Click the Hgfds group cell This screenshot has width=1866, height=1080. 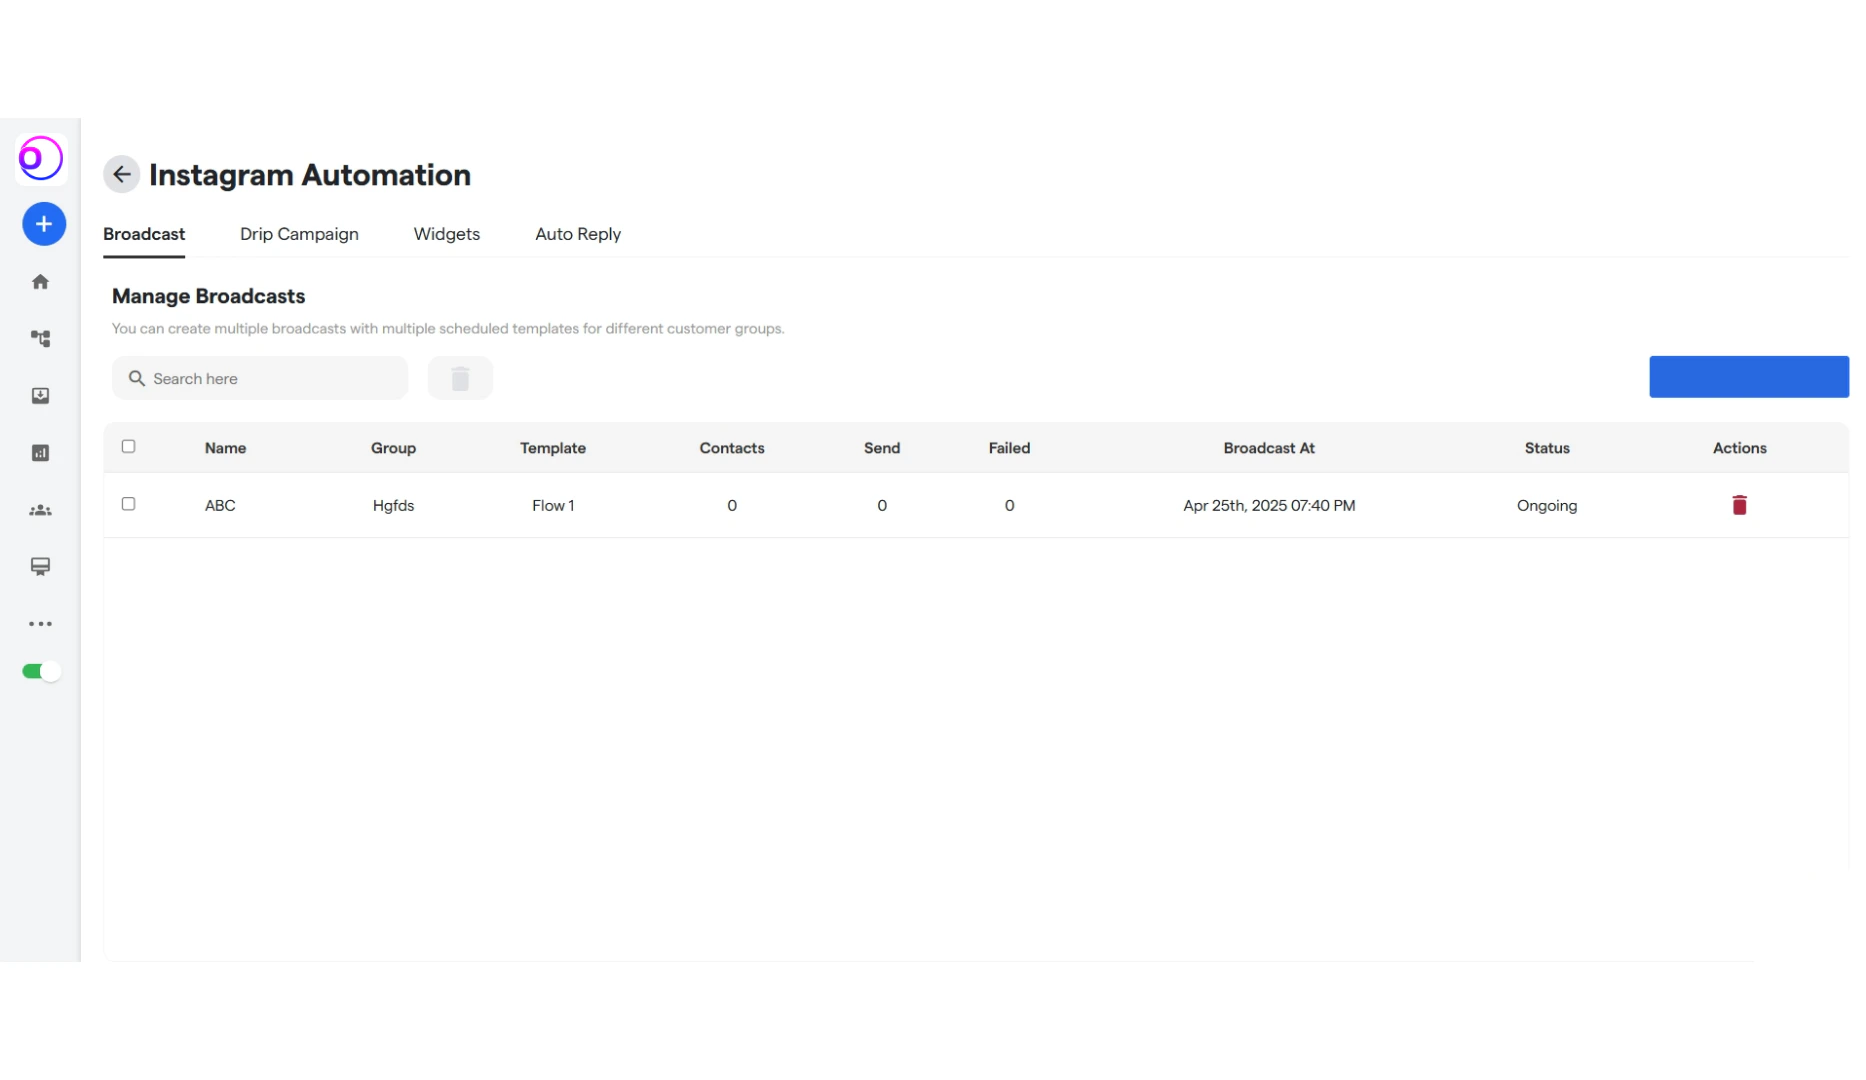click(x=393, y=506)
